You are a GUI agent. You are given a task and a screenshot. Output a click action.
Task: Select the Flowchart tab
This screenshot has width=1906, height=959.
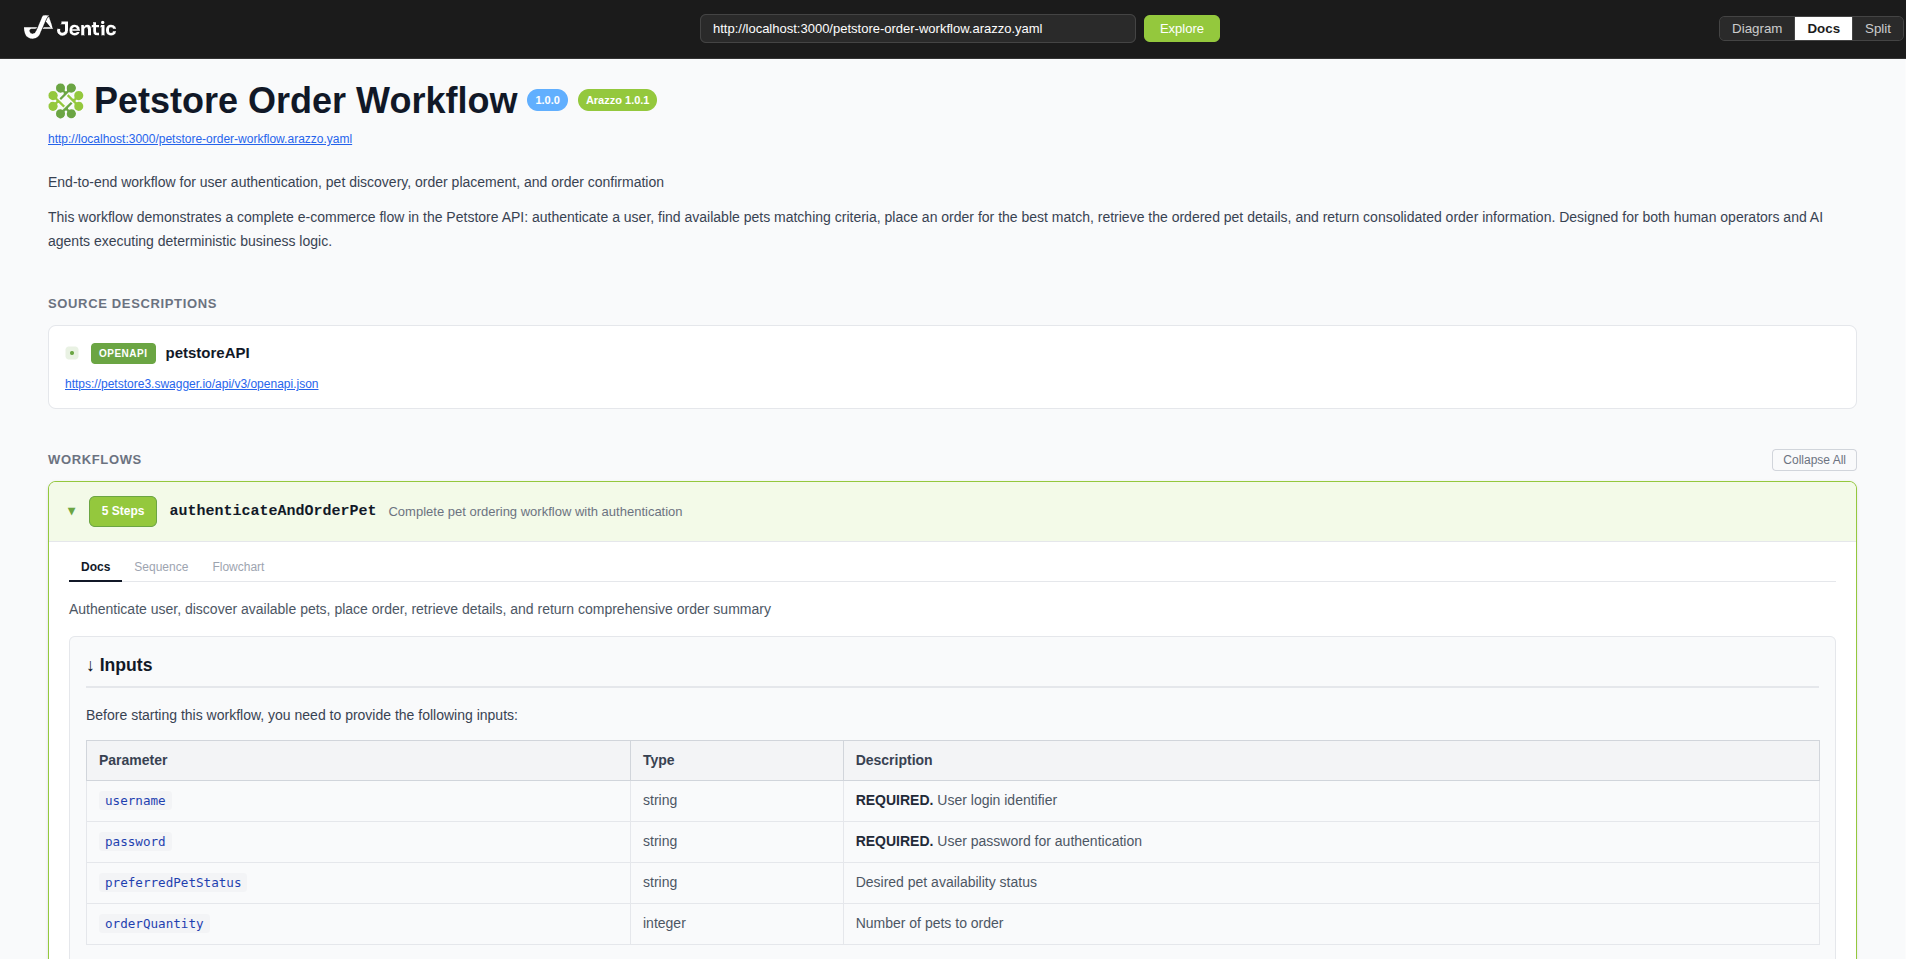238,566
